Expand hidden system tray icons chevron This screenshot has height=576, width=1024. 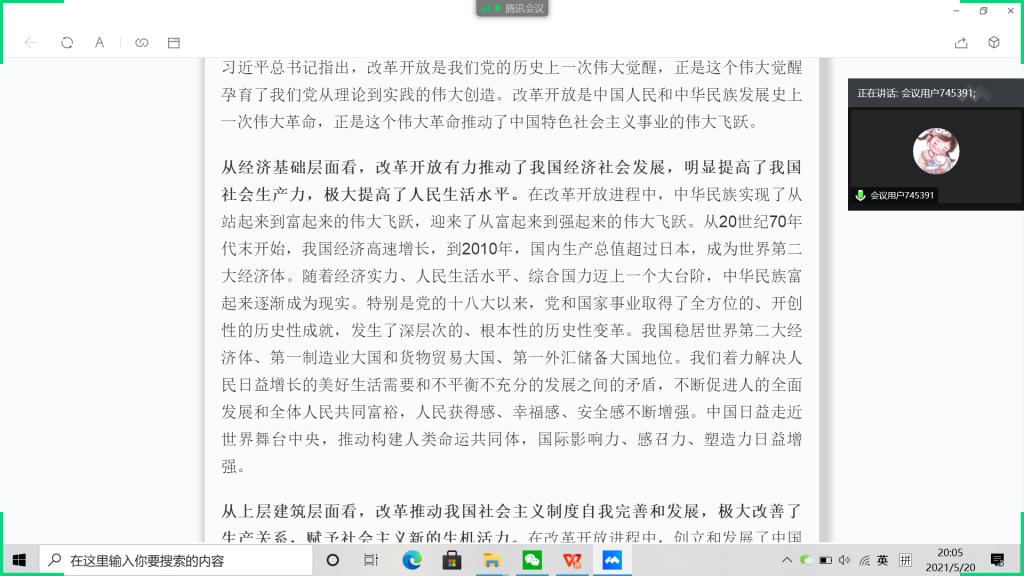[787, 560]
